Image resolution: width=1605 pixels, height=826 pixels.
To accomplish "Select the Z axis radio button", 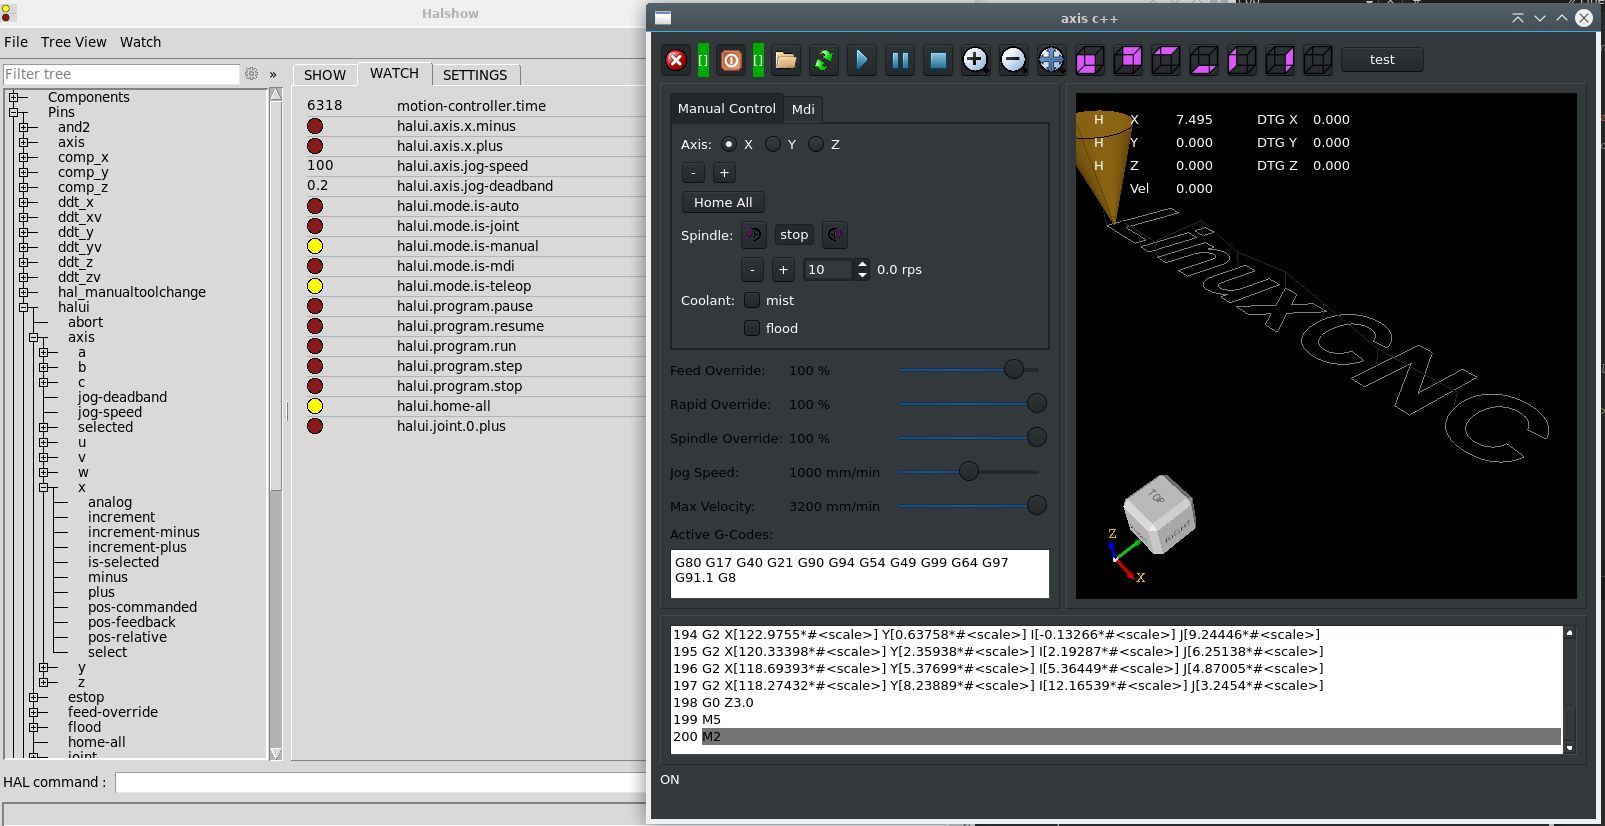I will tap(816, 144).
